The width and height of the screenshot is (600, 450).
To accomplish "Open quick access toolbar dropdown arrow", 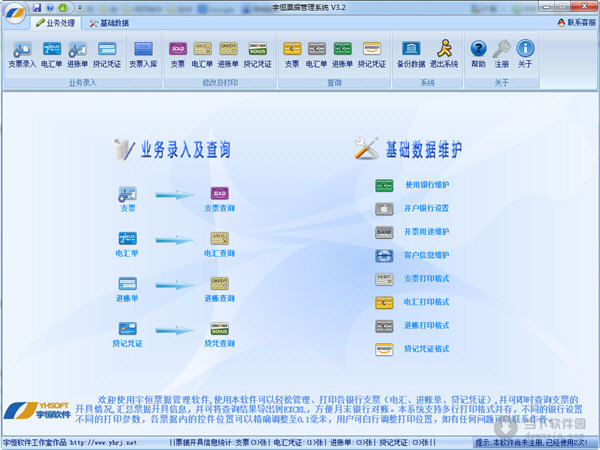I will point(80,8).
